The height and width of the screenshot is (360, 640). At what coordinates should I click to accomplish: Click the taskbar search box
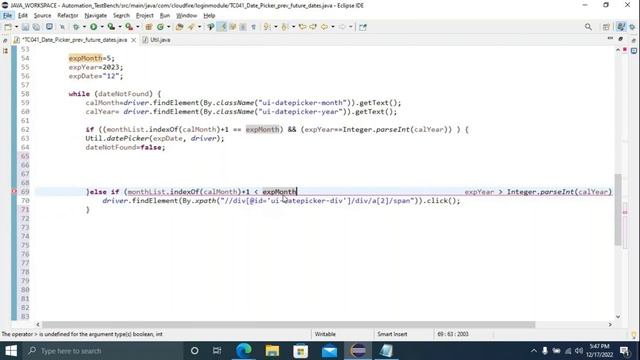pyautogui.click(x=102, y=351)
